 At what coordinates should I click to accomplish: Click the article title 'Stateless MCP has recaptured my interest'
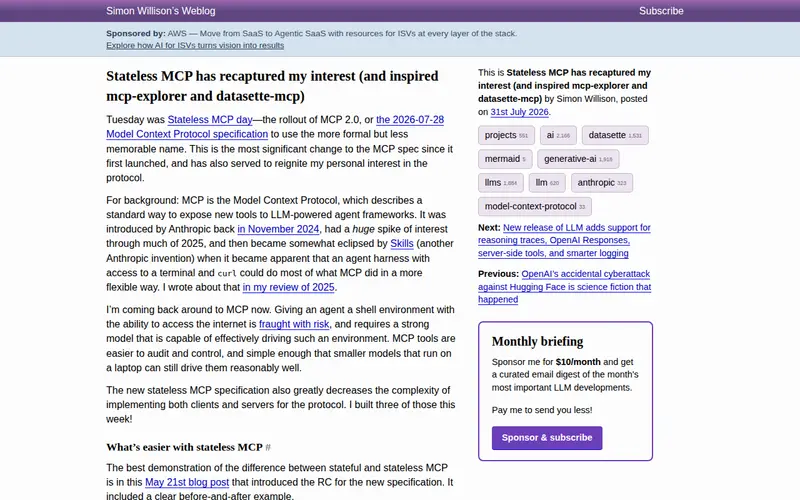click(272, 86)
